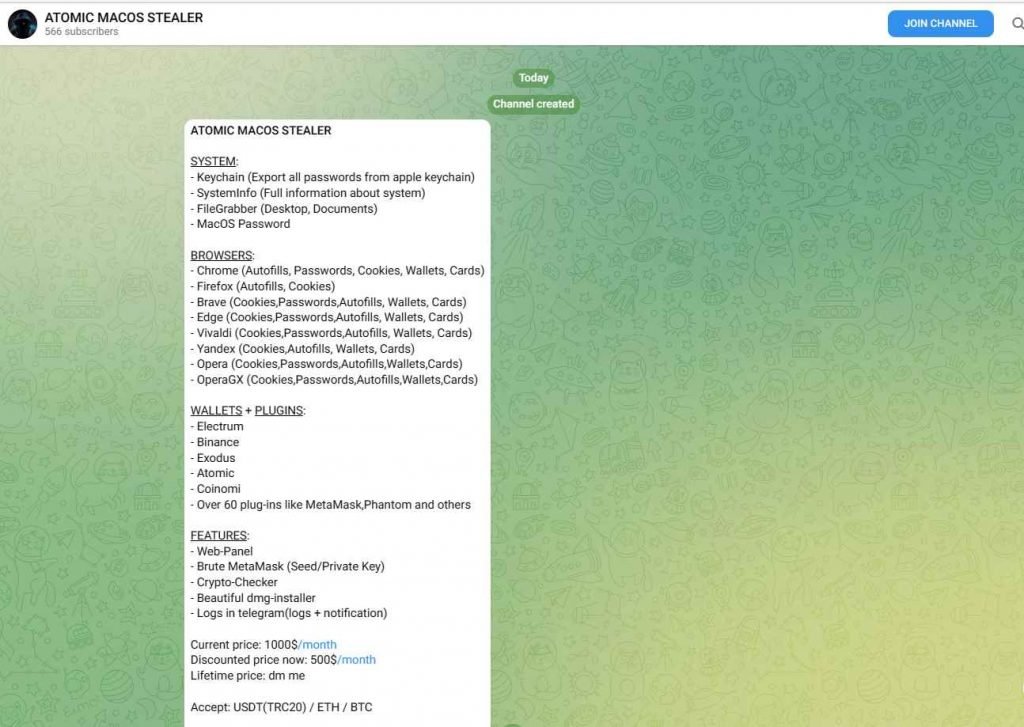Screen dimensions: 1024x727
Task: Select the Channel created service message
Action: pos(533,104)
